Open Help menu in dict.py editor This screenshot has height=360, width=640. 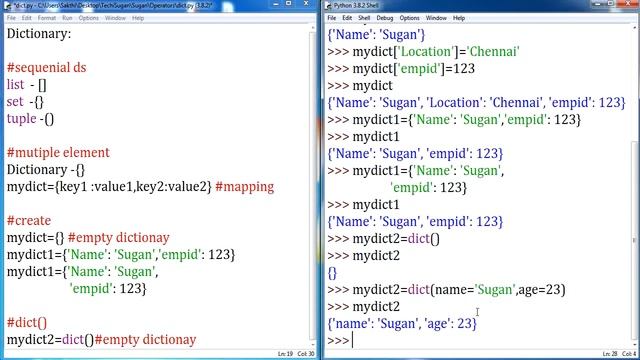click(138, 18)
